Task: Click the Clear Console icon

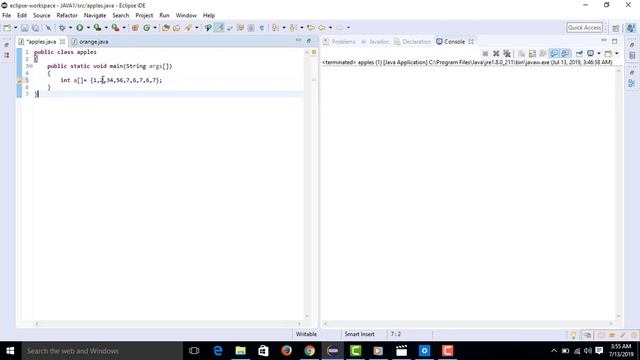Action: point(521,53)
